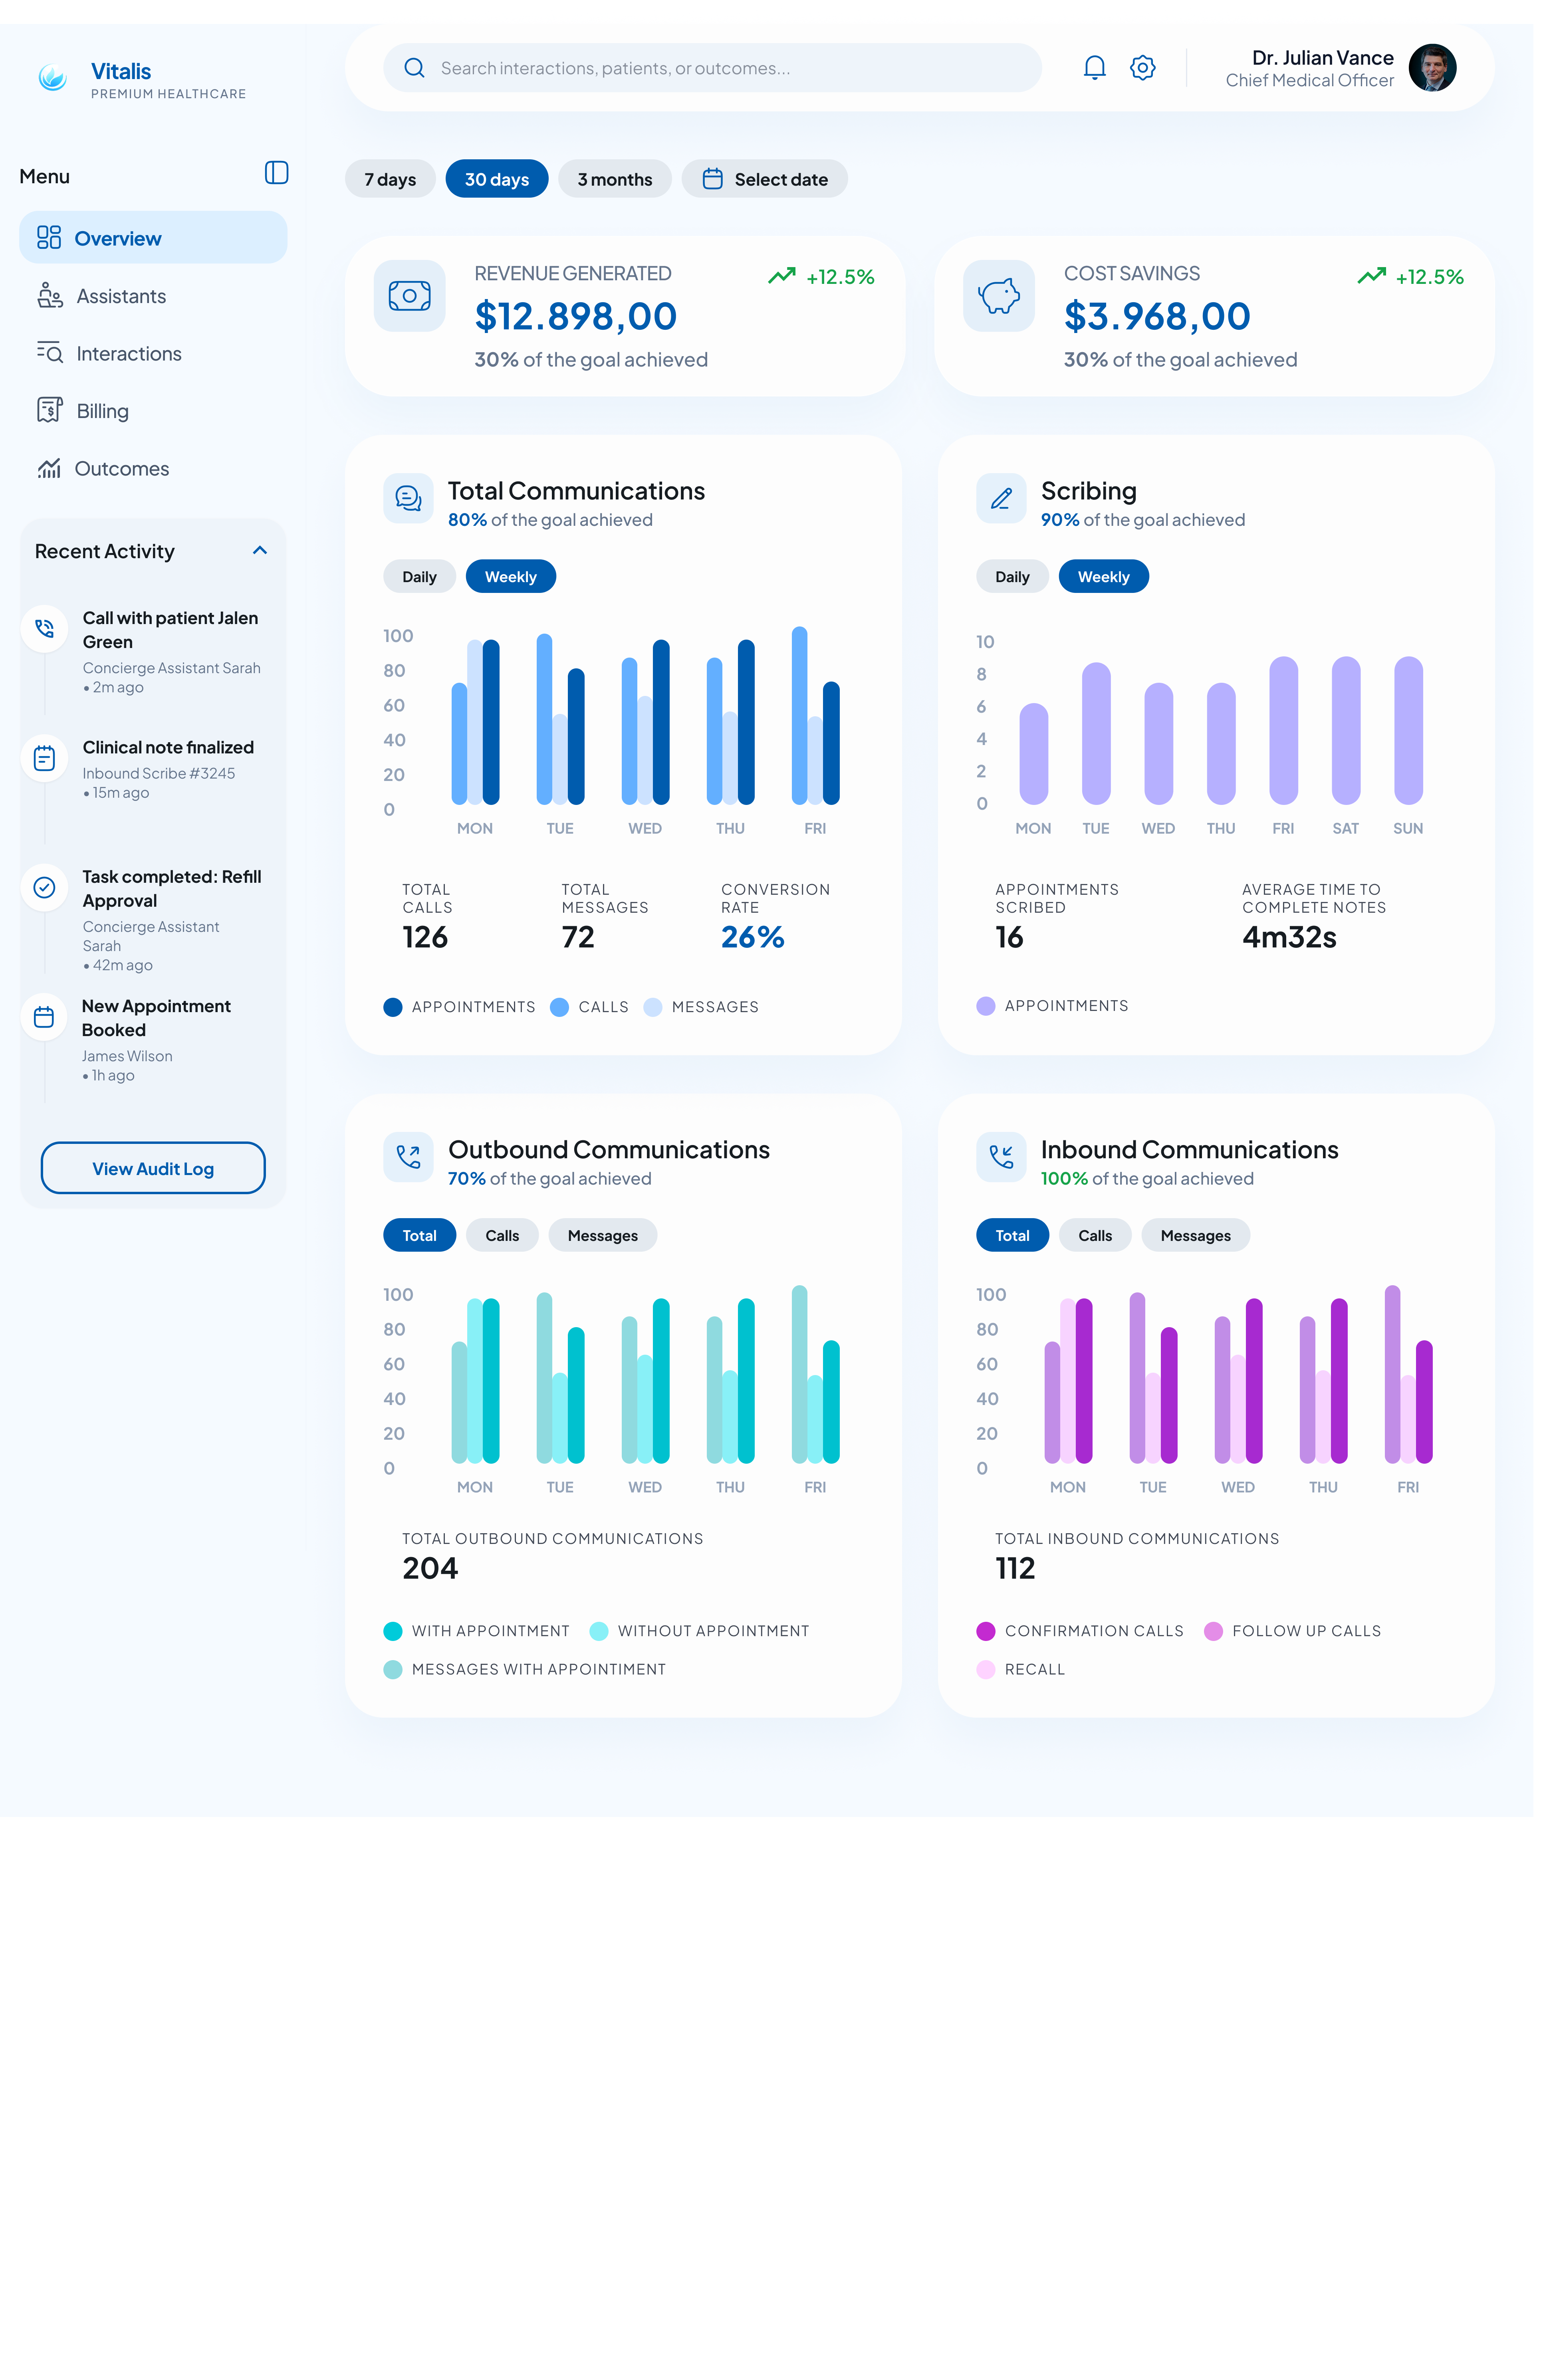This screenshot has height=2380, width=1543.
Task: Click Revenue Generated trend arrow icon
Action: (782, 275)
